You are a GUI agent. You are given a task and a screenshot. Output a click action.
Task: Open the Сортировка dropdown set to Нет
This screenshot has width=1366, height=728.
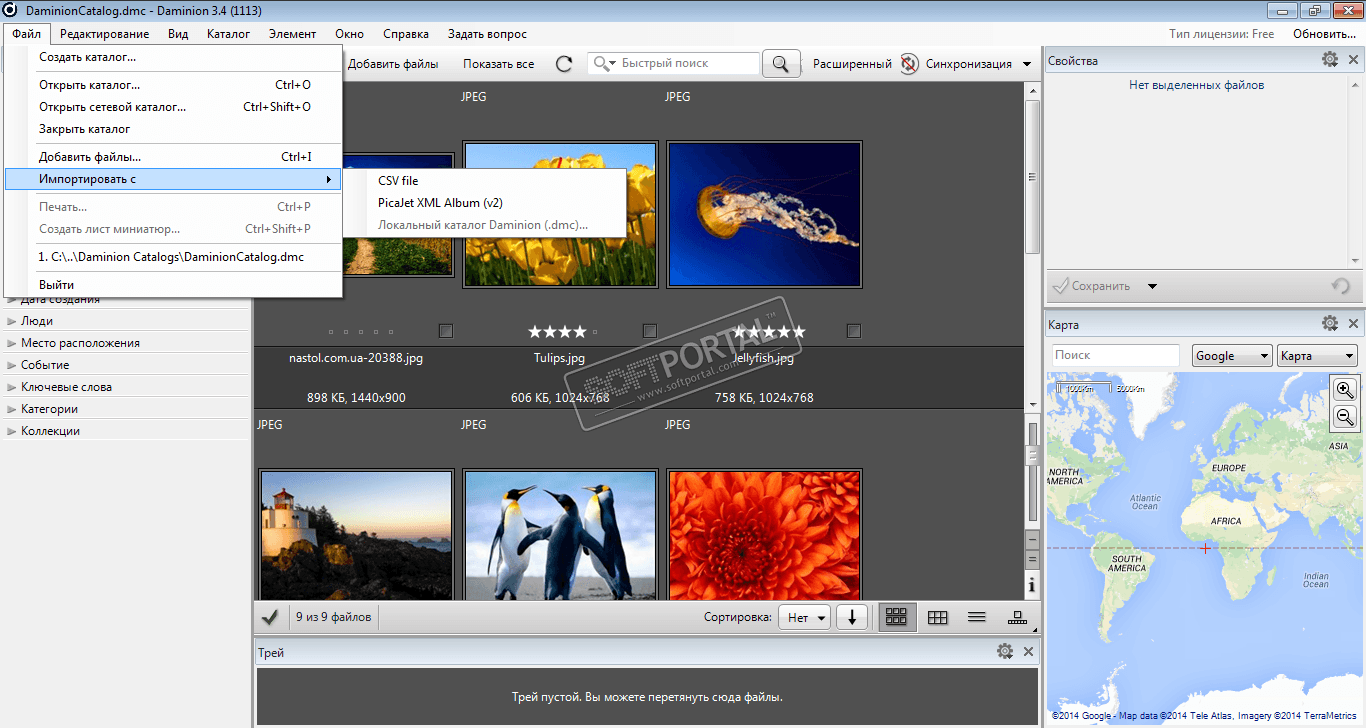point(804,617)
